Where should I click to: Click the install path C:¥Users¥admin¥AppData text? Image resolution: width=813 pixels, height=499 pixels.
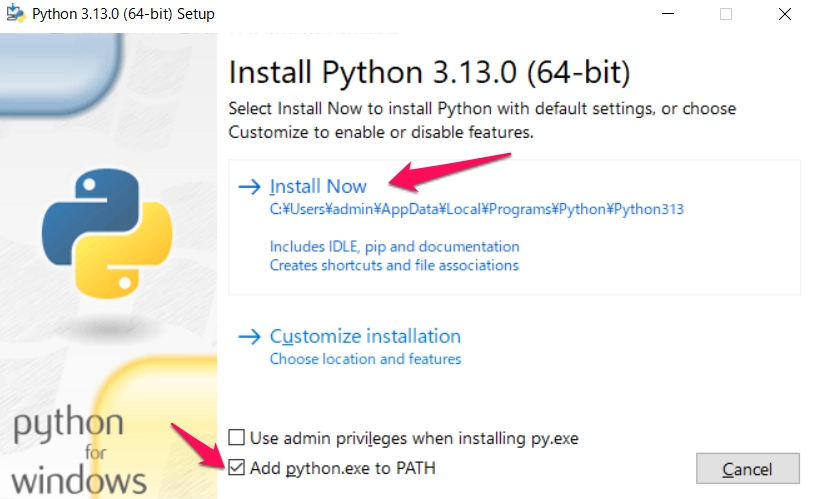(x=476, y=209)
